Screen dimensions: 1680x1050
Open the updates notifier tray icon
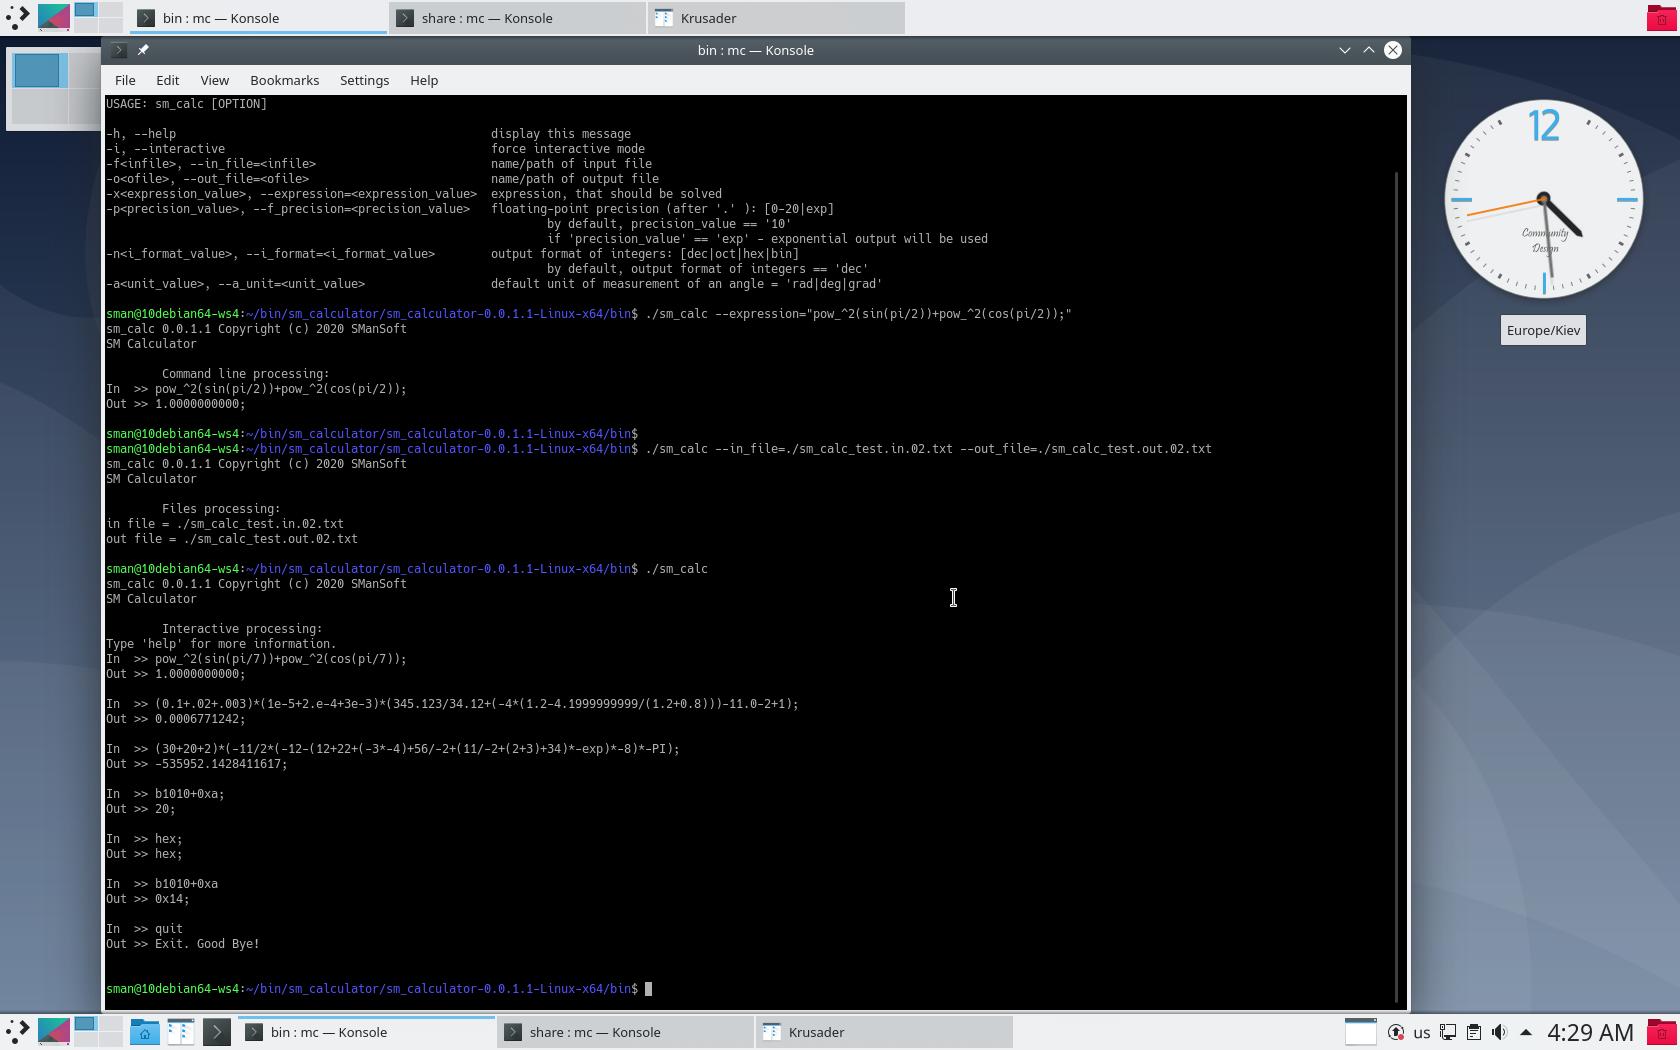[1395, 1032]
